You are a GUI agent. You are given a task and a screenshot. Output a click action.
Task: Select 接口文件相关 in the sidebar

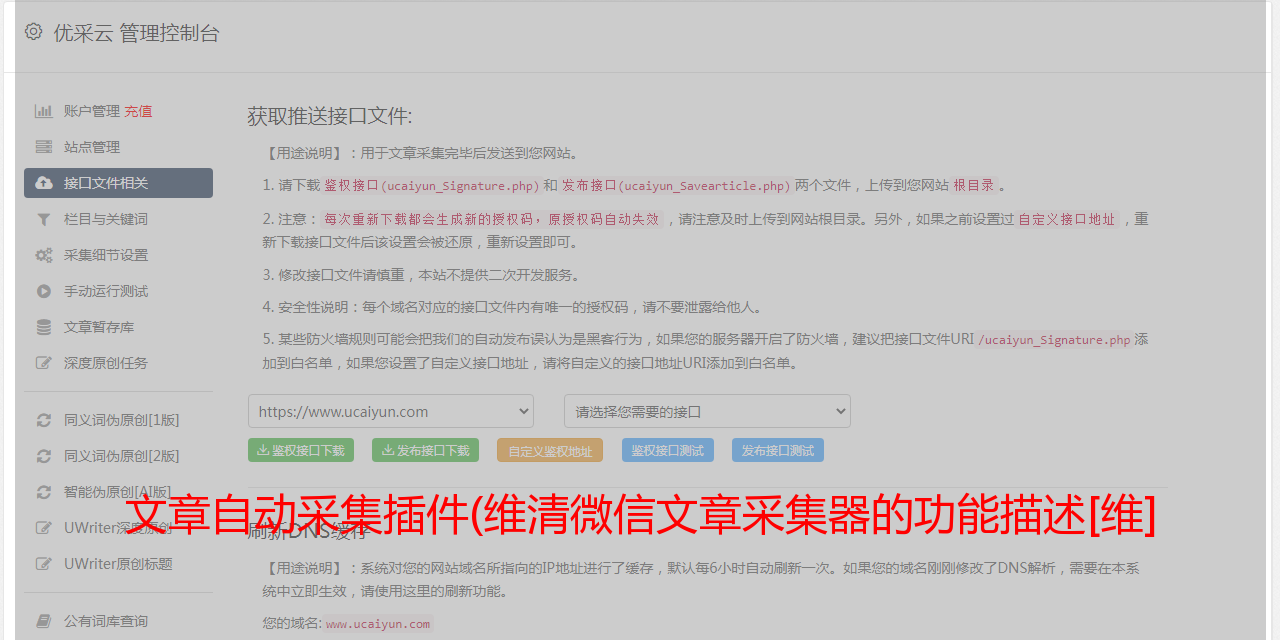[118, 183]
